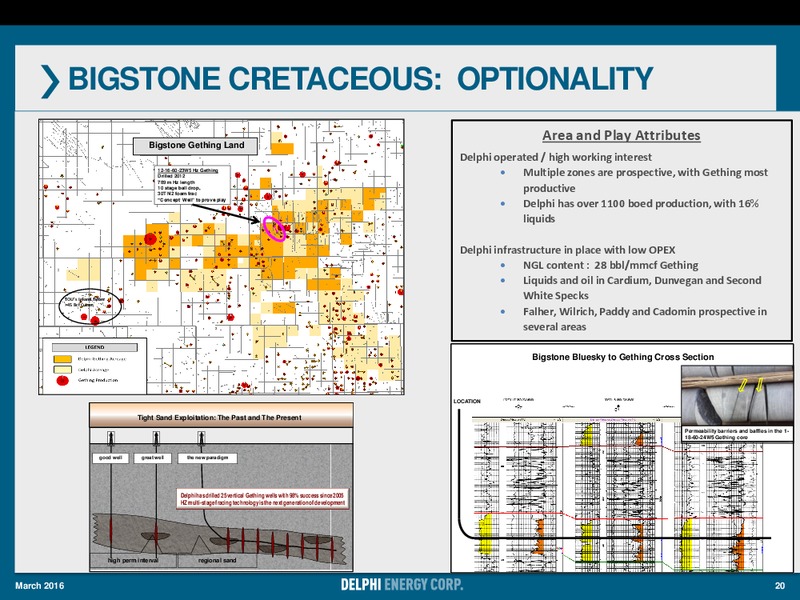Click the bullet about 1100 boed production

[x=640, y=211]
